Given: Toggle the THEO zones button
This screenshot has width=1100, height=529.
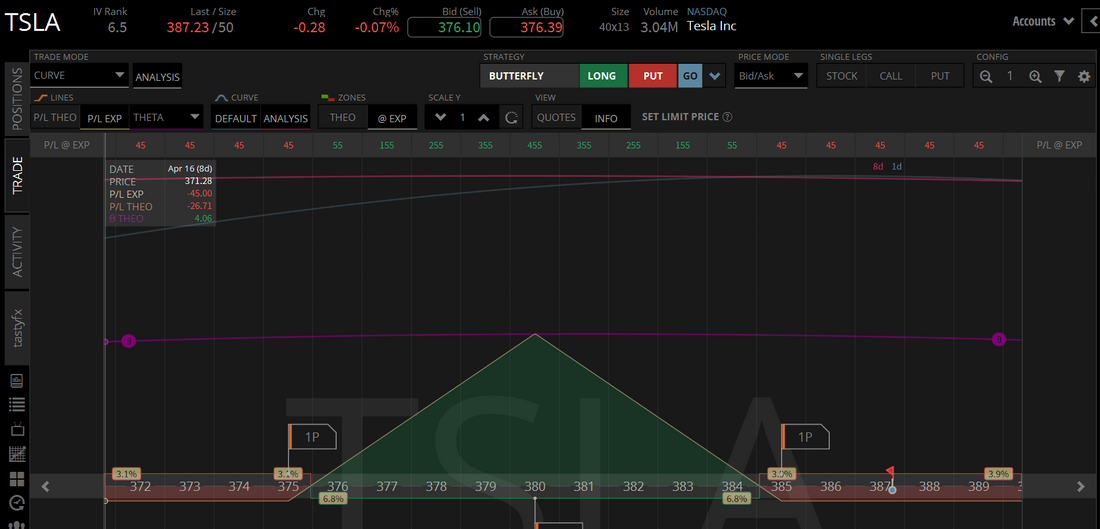Looking at the screenshot, I should pos(342,118).
